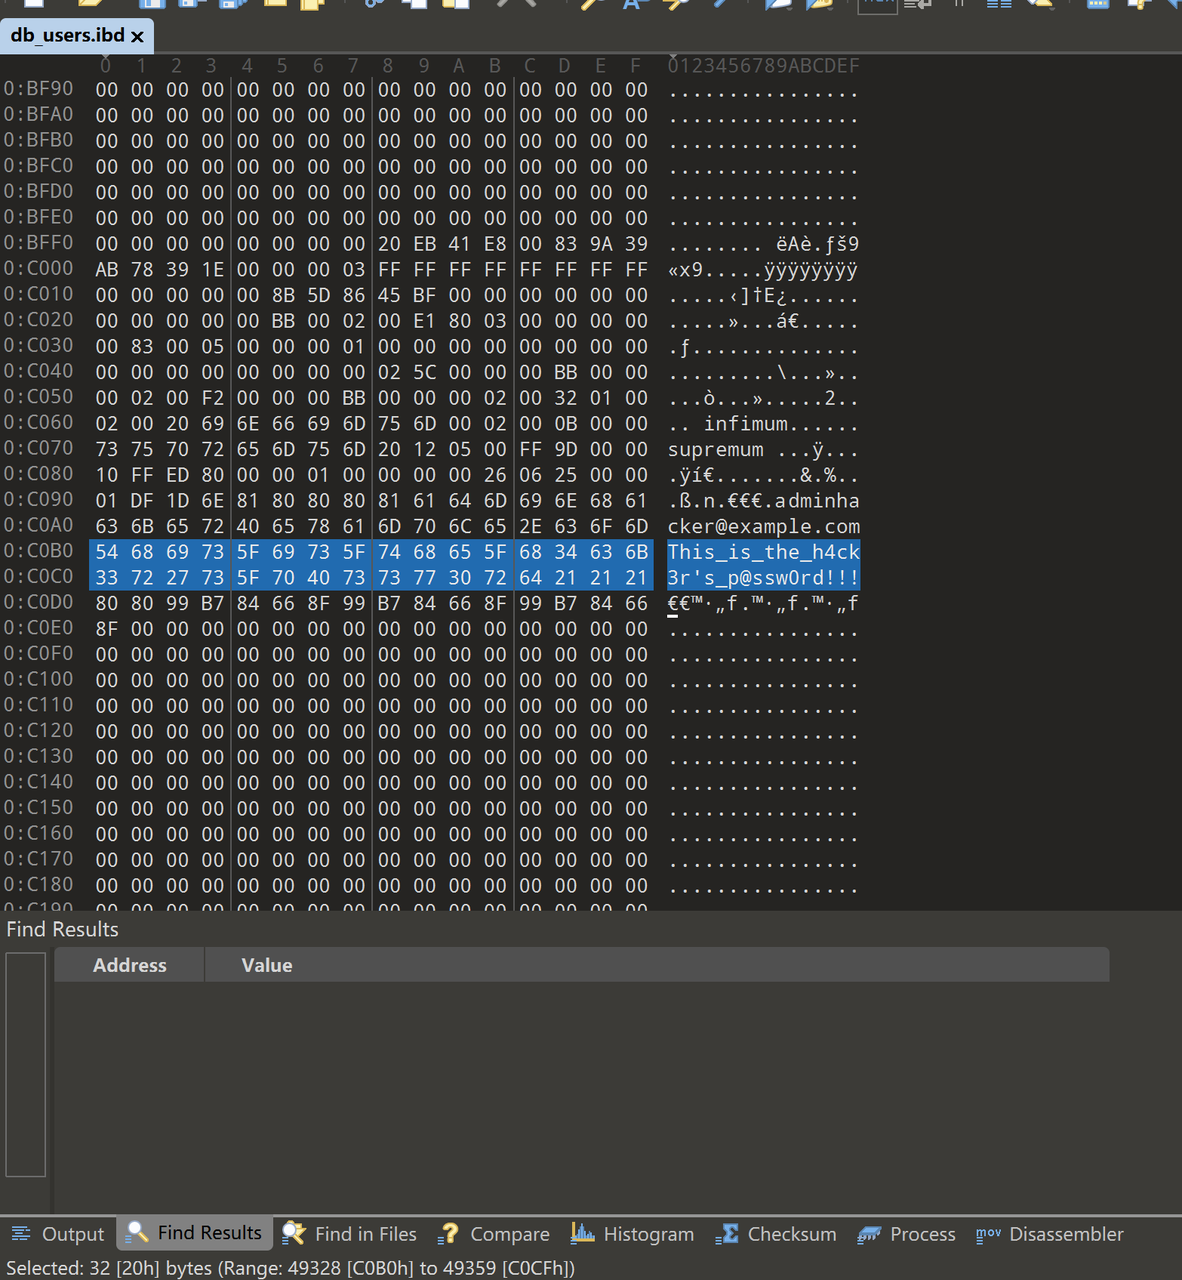Open the Checksum panel
This screenshot has height=1280, width=1182.
776,1234
